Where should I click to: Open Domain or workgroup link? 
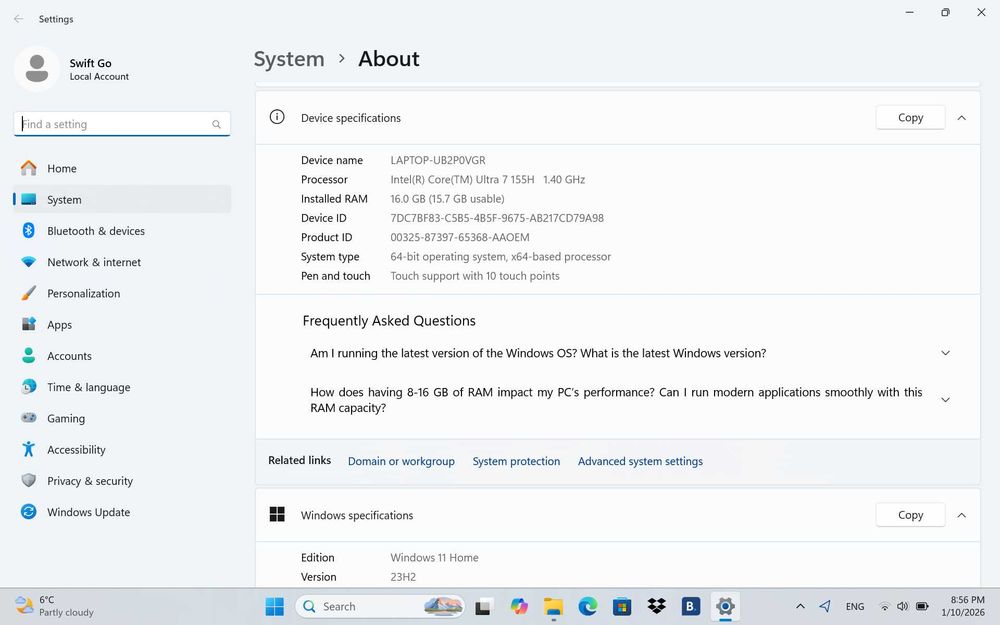click(401, 461)
